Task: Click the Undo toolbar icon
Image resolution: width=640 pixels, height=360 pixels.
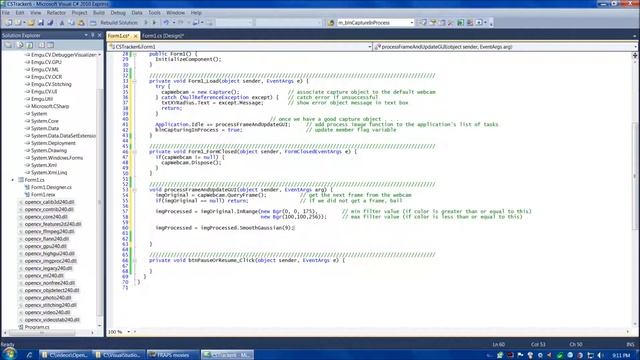Action: (166, 23)
